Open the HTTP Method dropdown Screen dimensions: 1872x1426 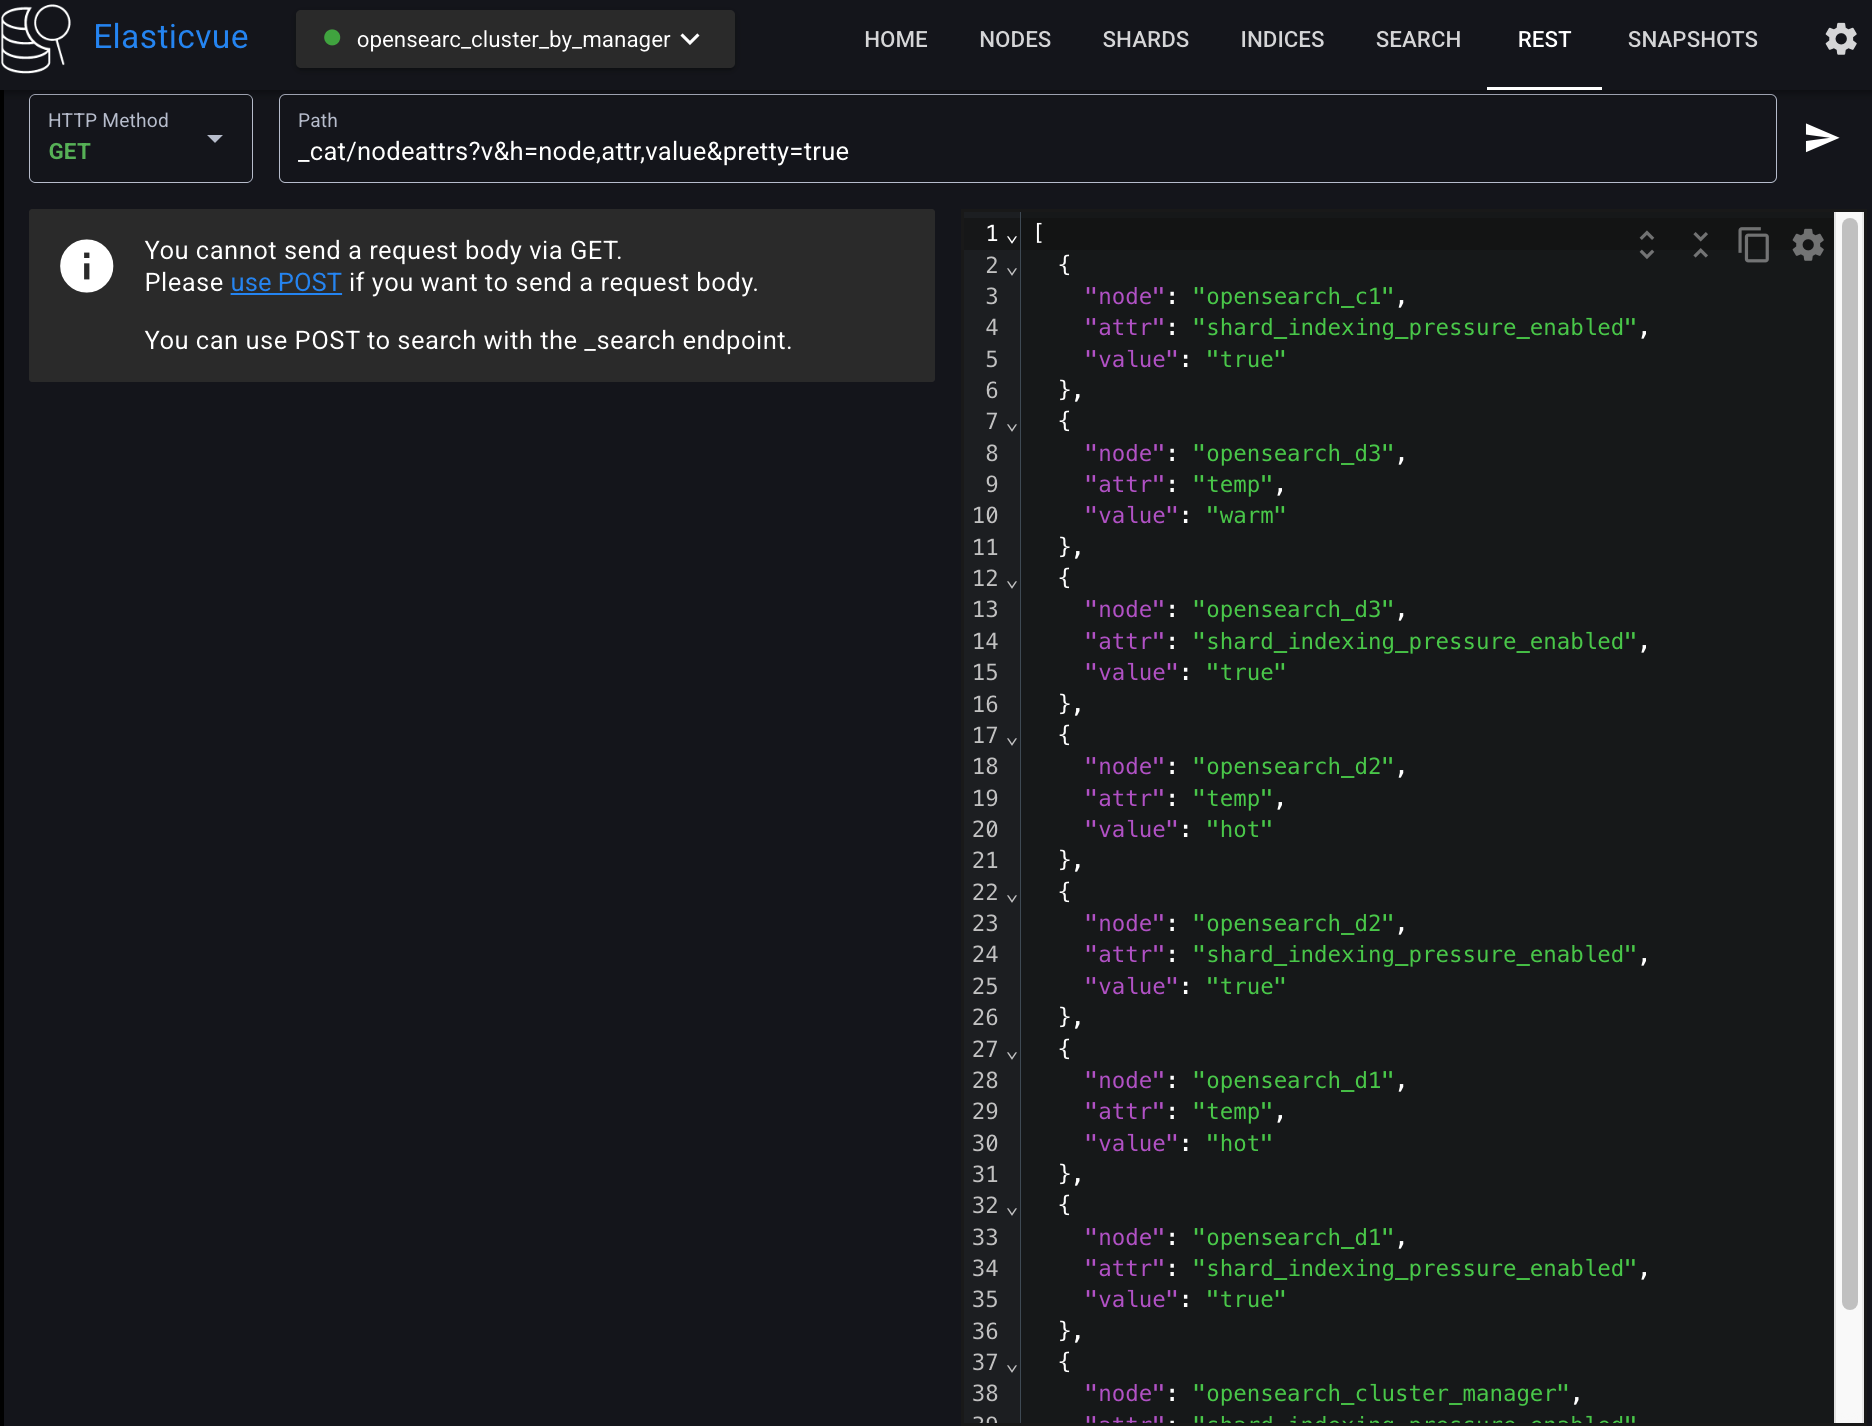pyautogui.click(x=141, y=138)
